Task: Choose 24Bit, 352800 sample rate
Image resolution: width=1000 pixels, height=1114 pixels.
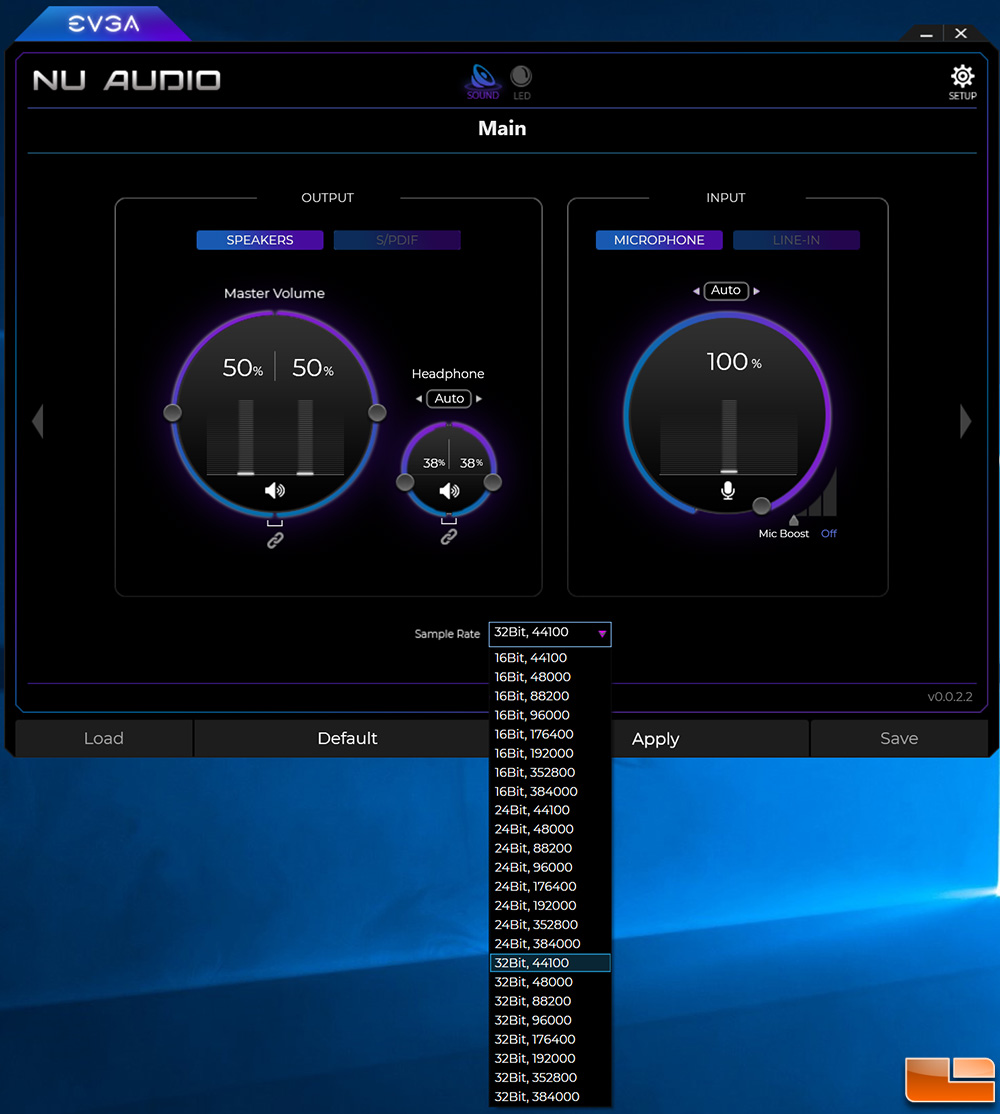Action: [x=550, y=925]
